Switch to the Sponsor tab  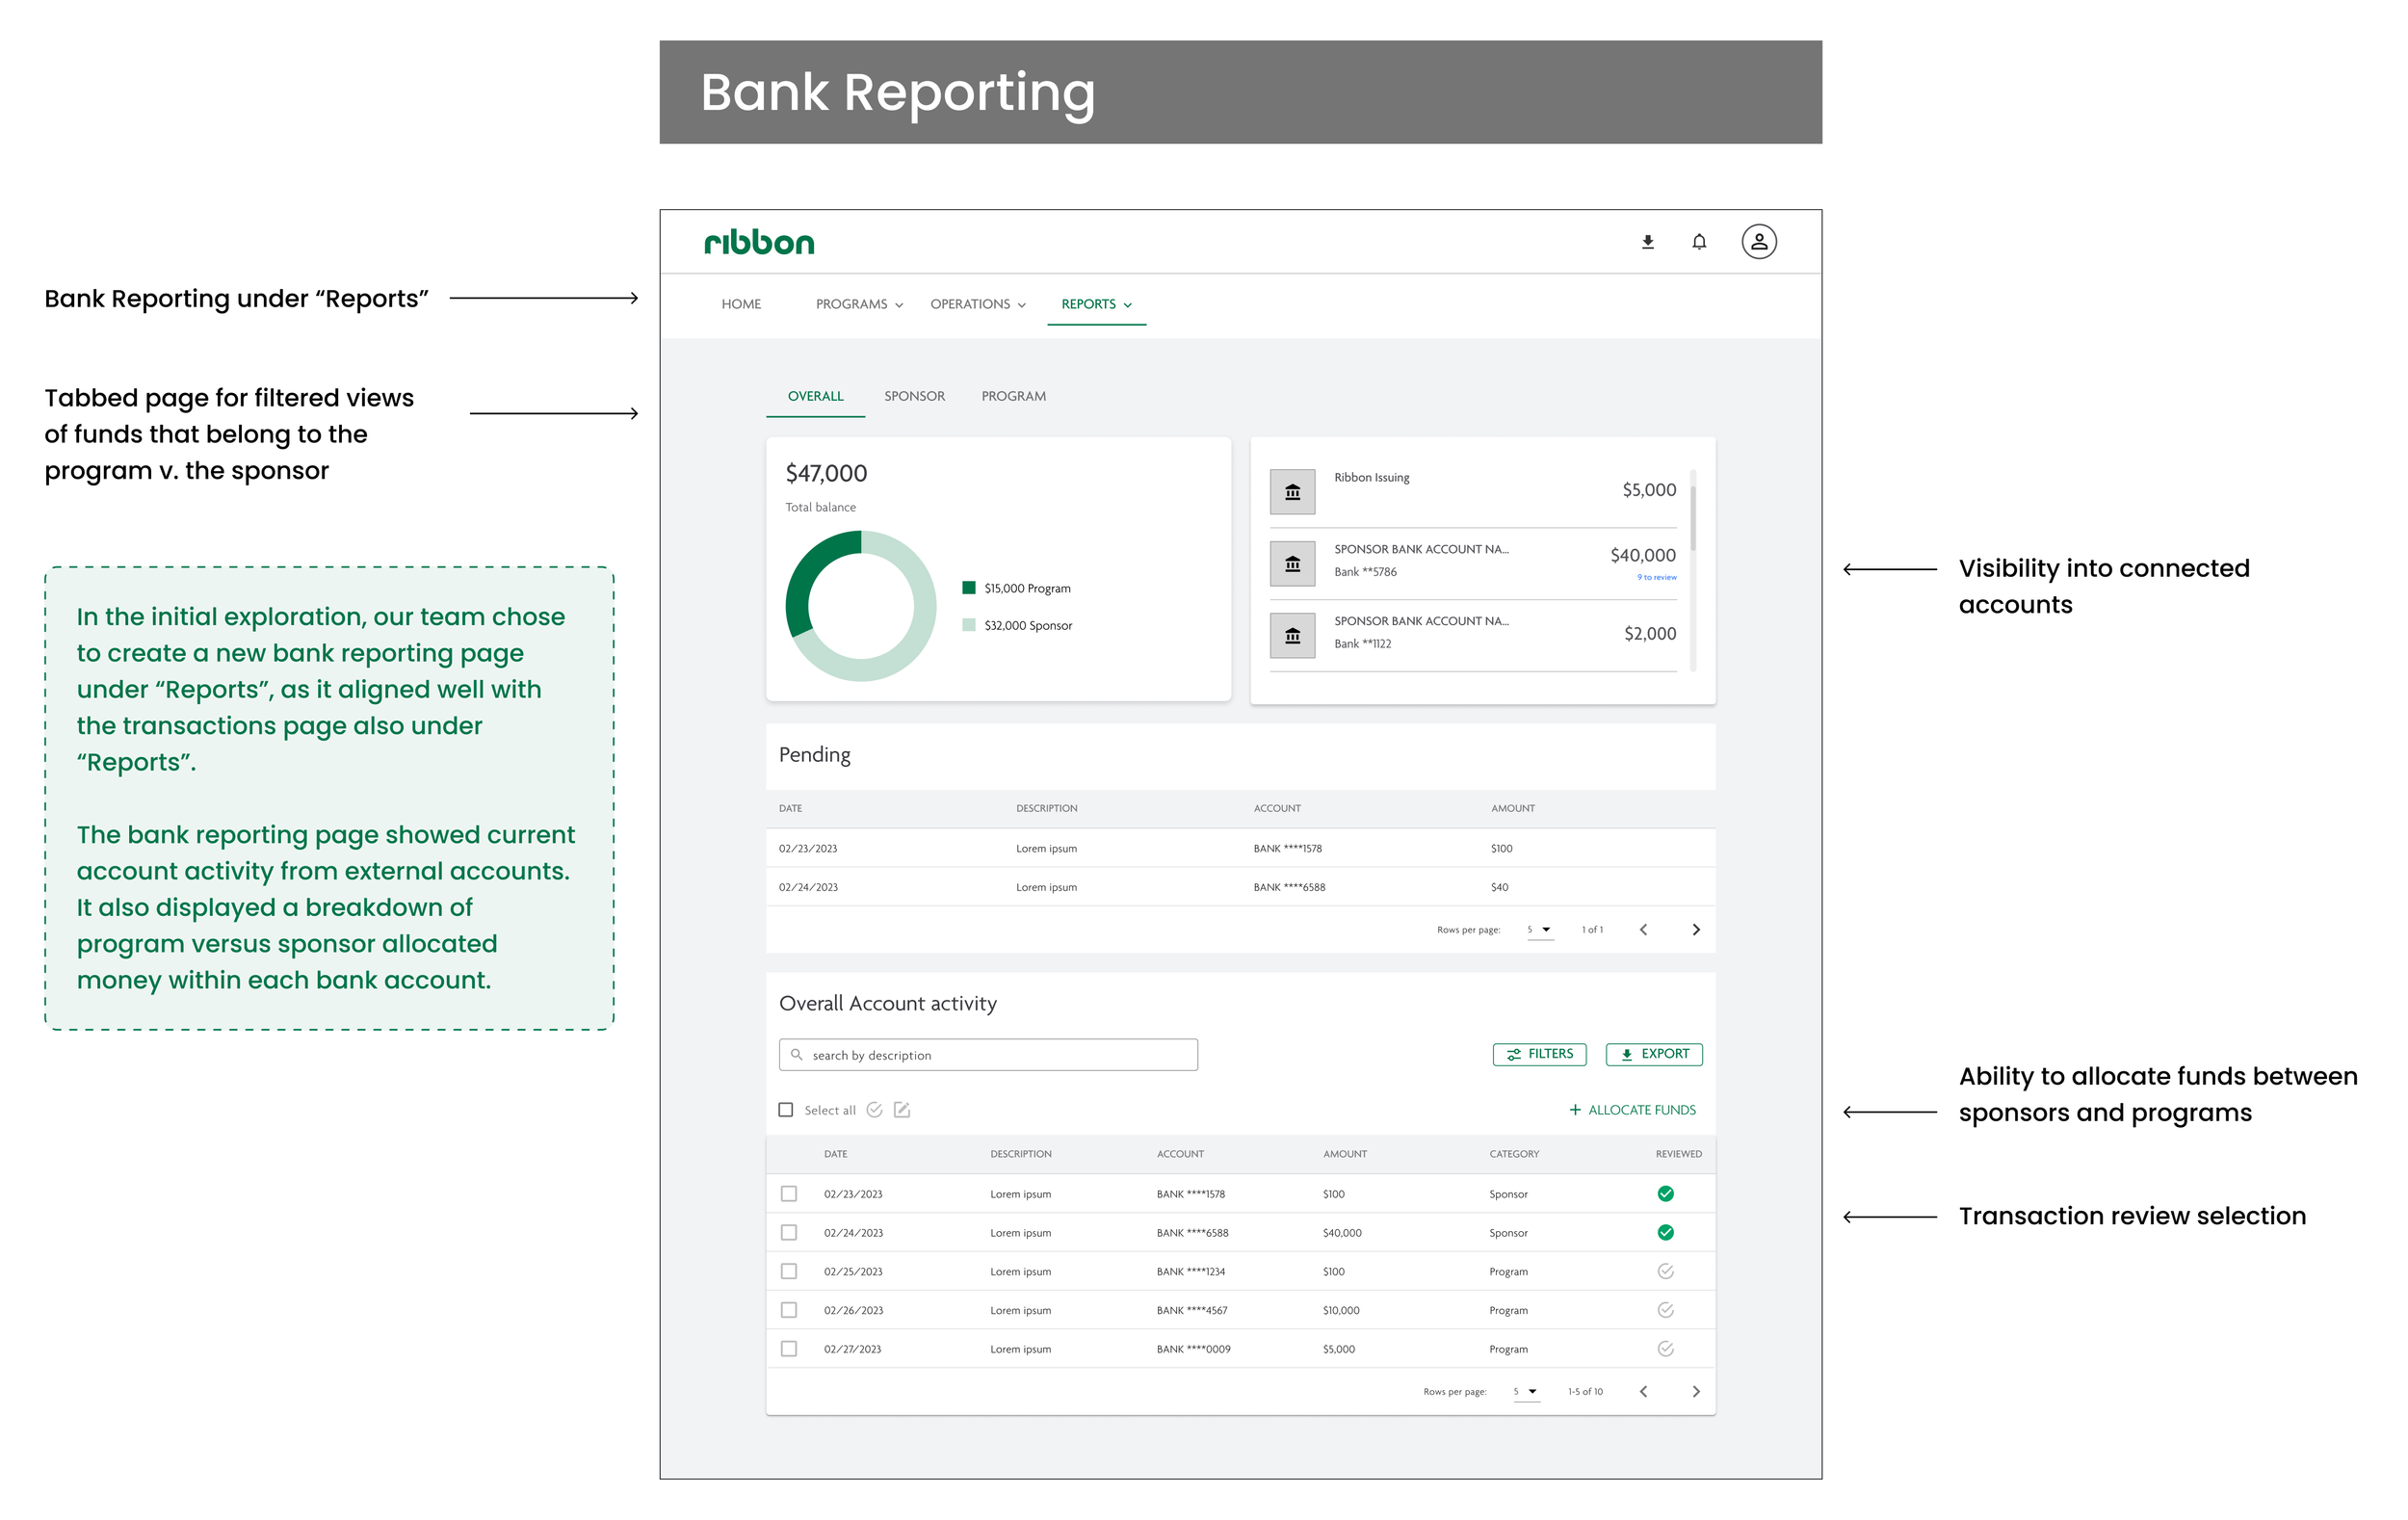pyautogui.click(x=914, y=396)
